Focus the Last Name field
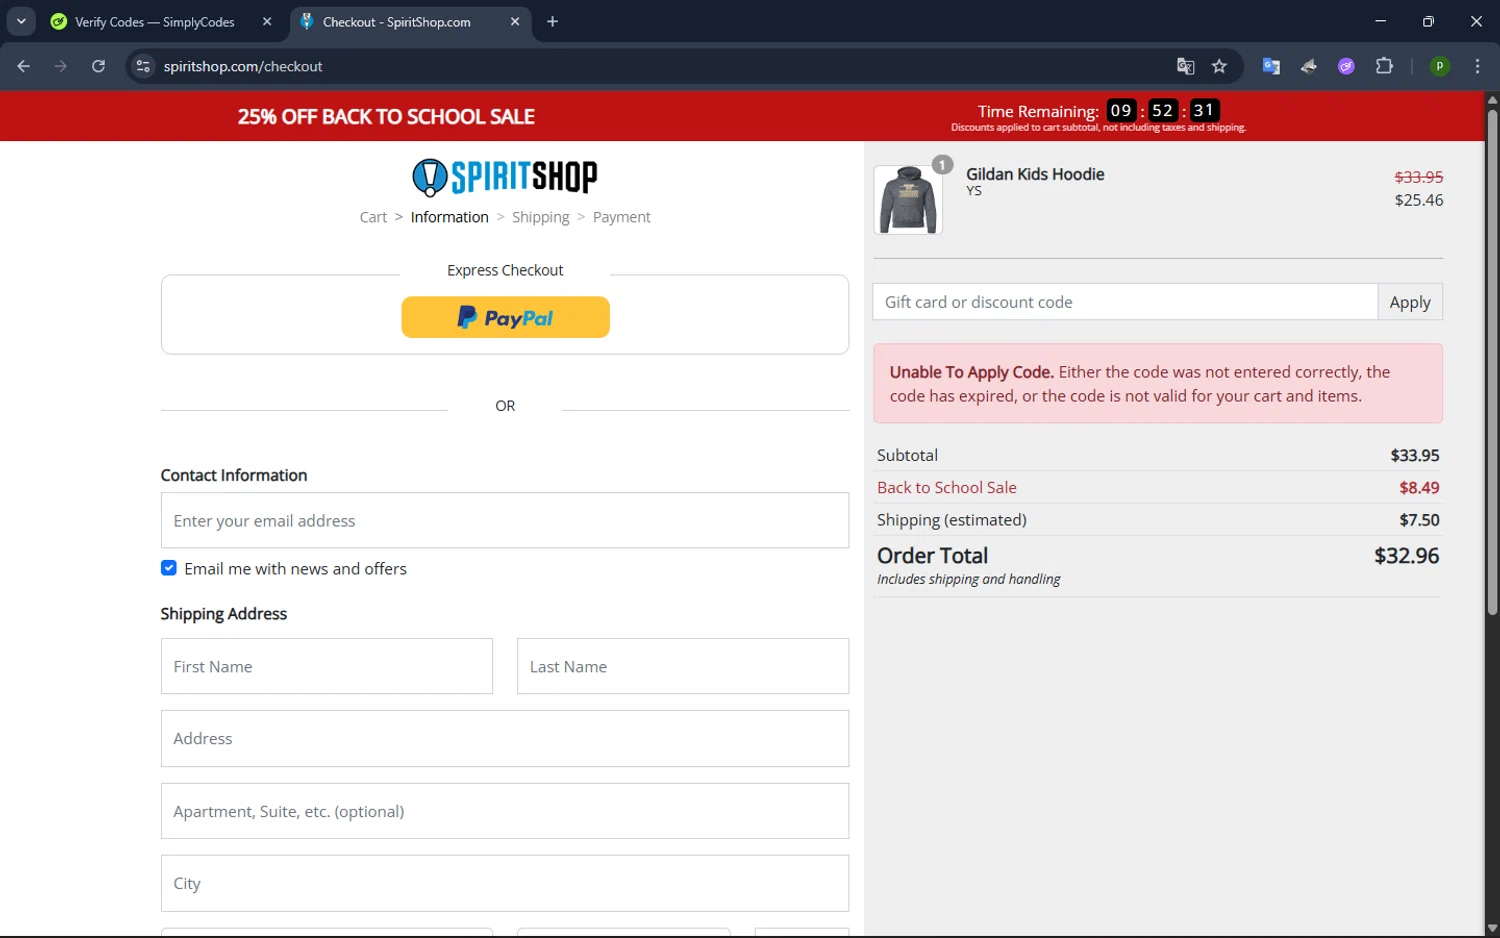The image size is (1500, 938). (683, 666)
